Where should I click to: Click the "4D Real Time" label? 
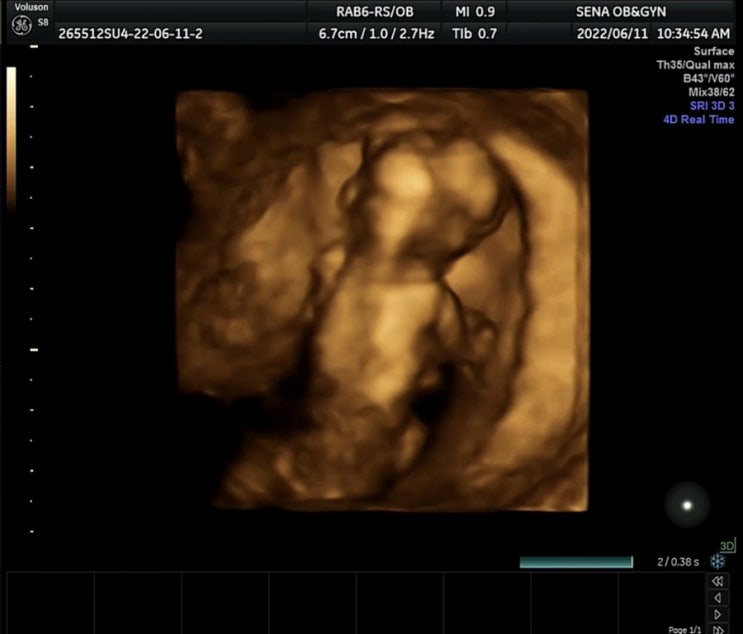[x=698, y=119]
